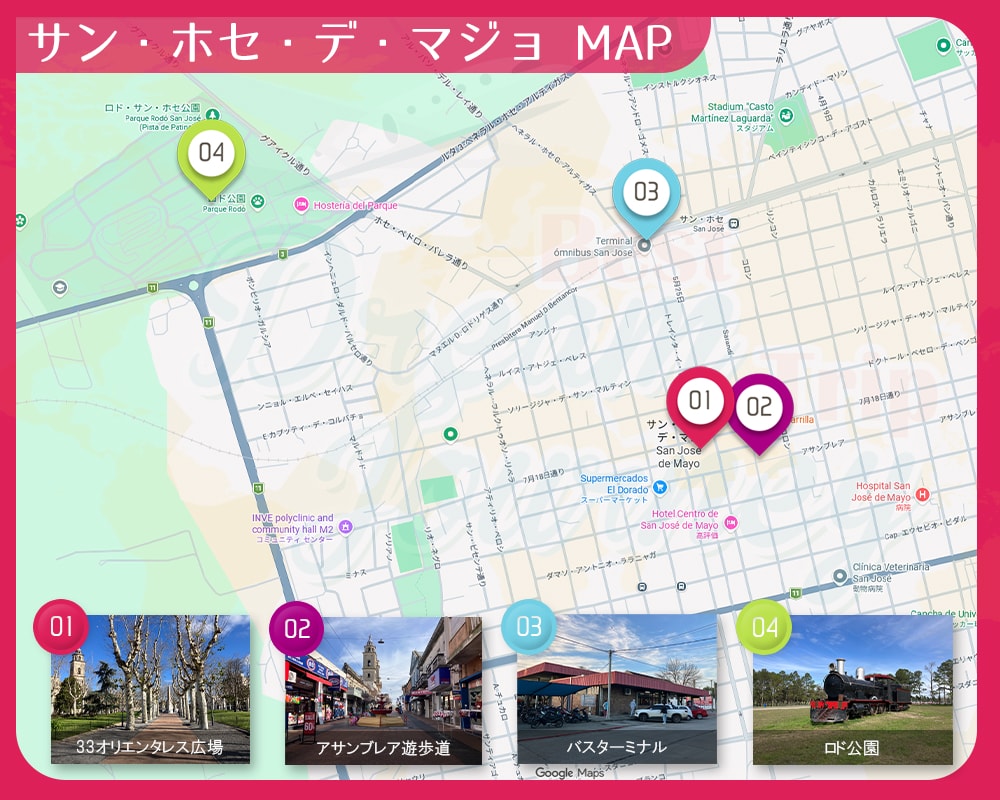Click the Hotel Centro de San José icon

[731, 523]
